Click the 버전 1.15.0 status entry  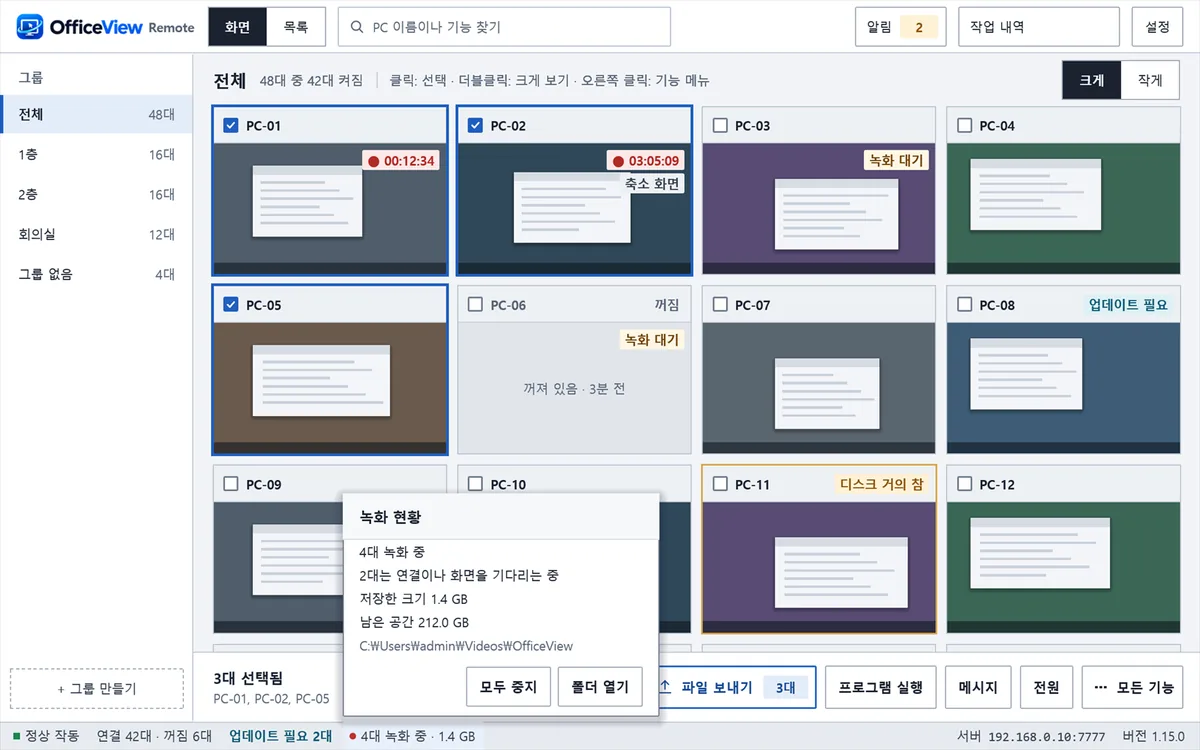point(1153,737)
